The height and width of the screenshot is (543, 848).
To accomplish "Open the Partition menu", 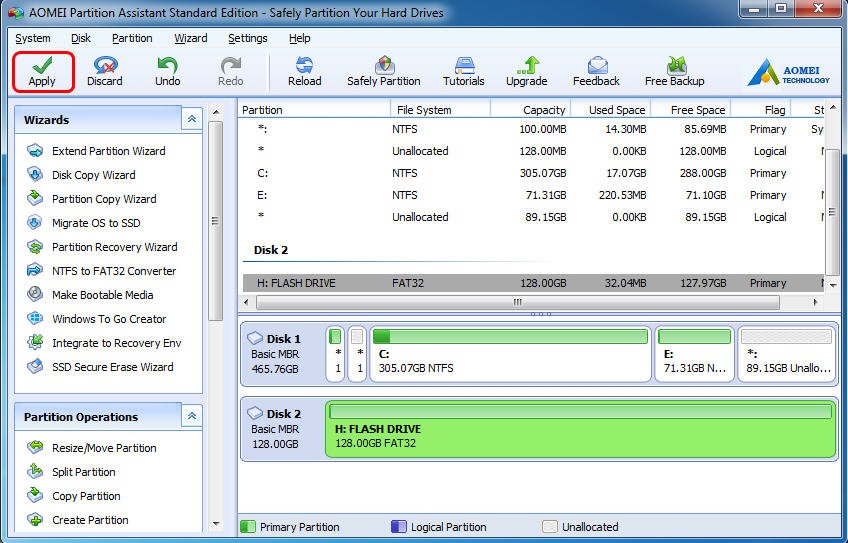I will coord(132,38).
